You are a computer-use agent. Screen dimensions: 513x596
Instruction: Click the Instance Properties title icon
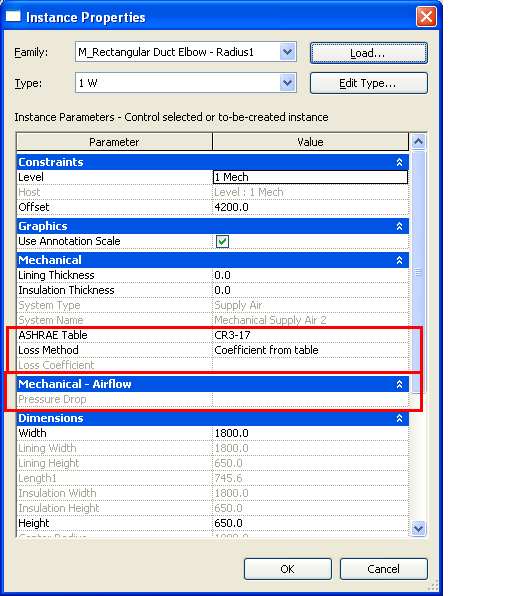coord(13,17)
